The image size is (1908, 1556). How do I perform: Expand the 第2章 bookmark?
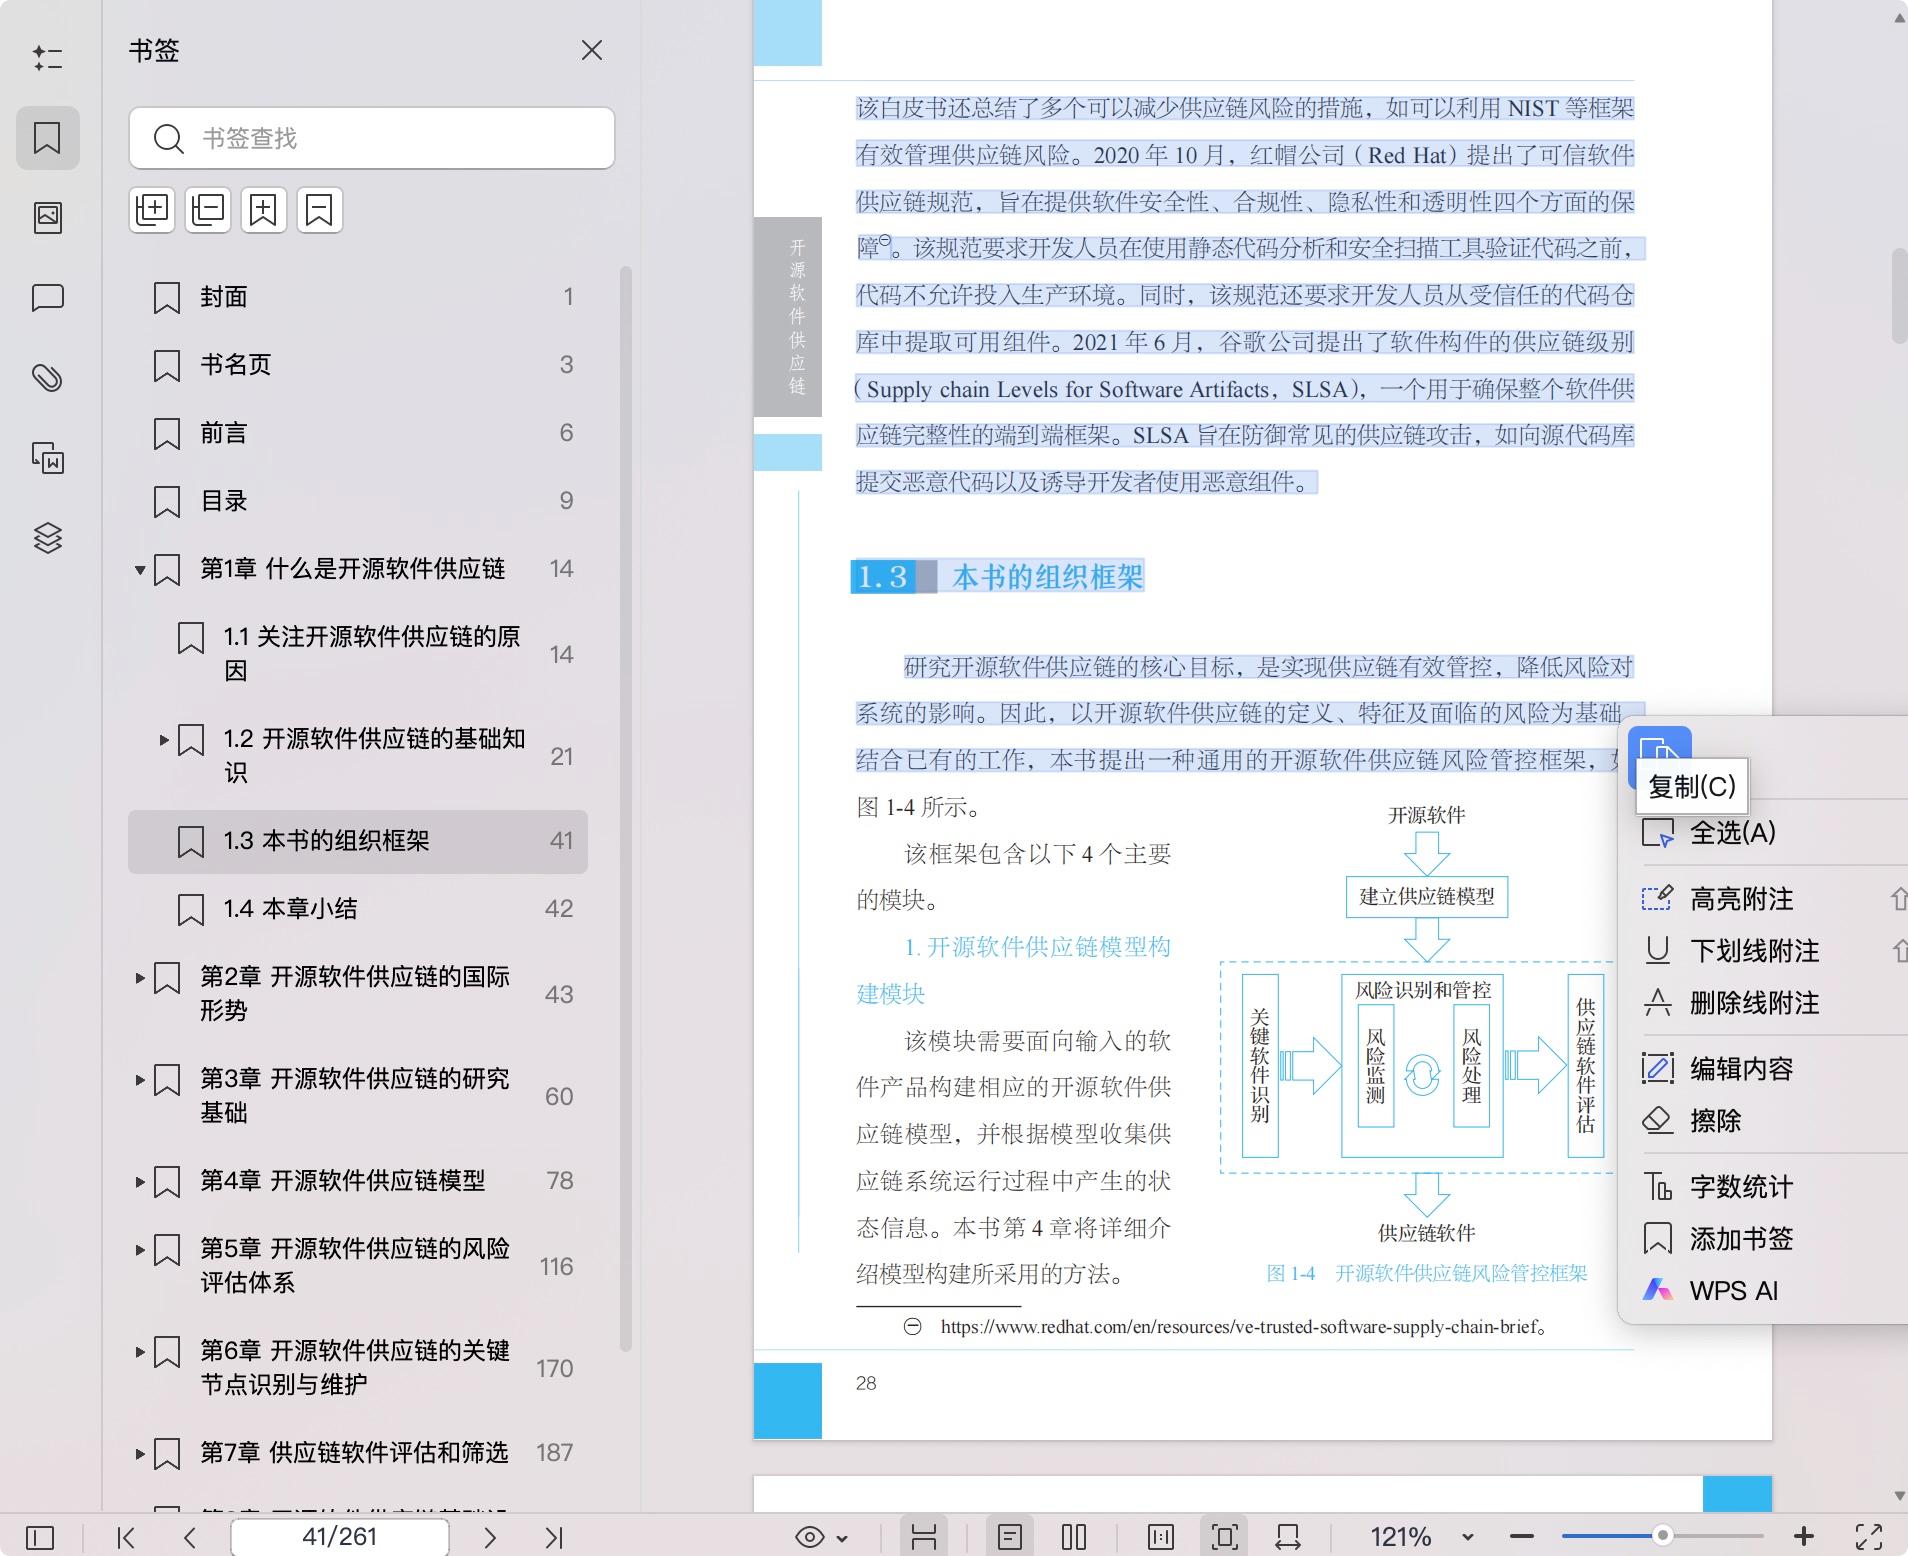140,978
